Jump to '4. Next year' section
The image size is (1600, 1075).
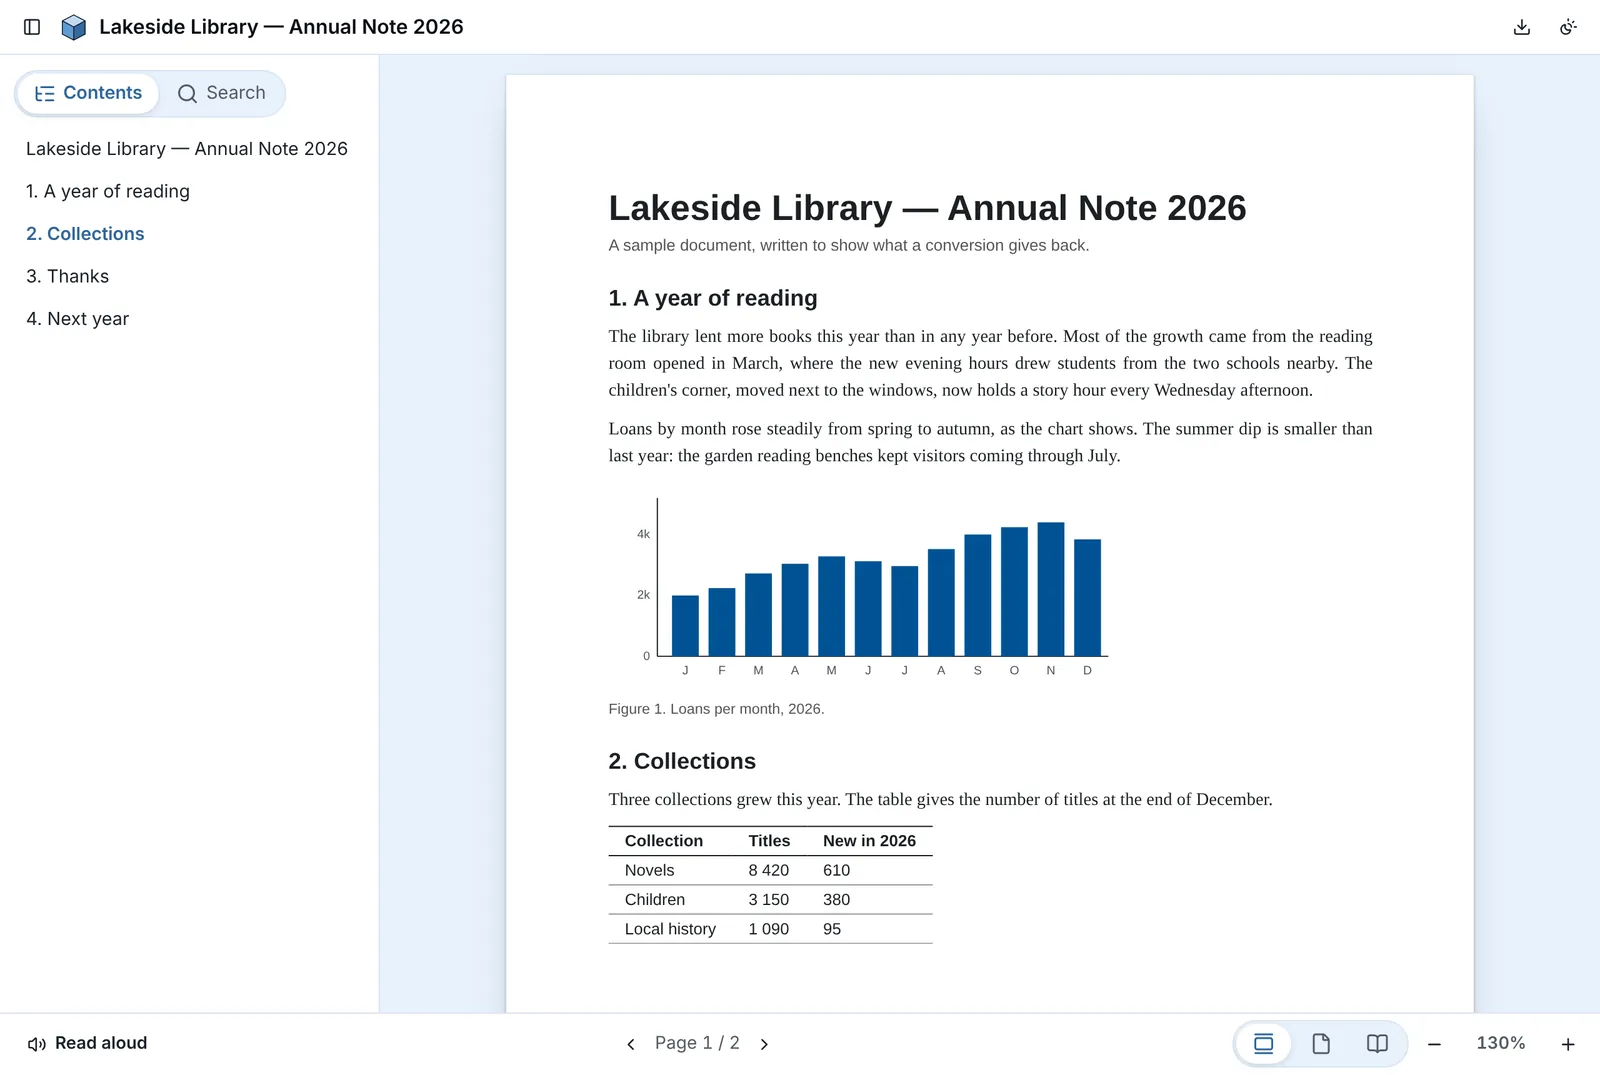click(77, 319)
